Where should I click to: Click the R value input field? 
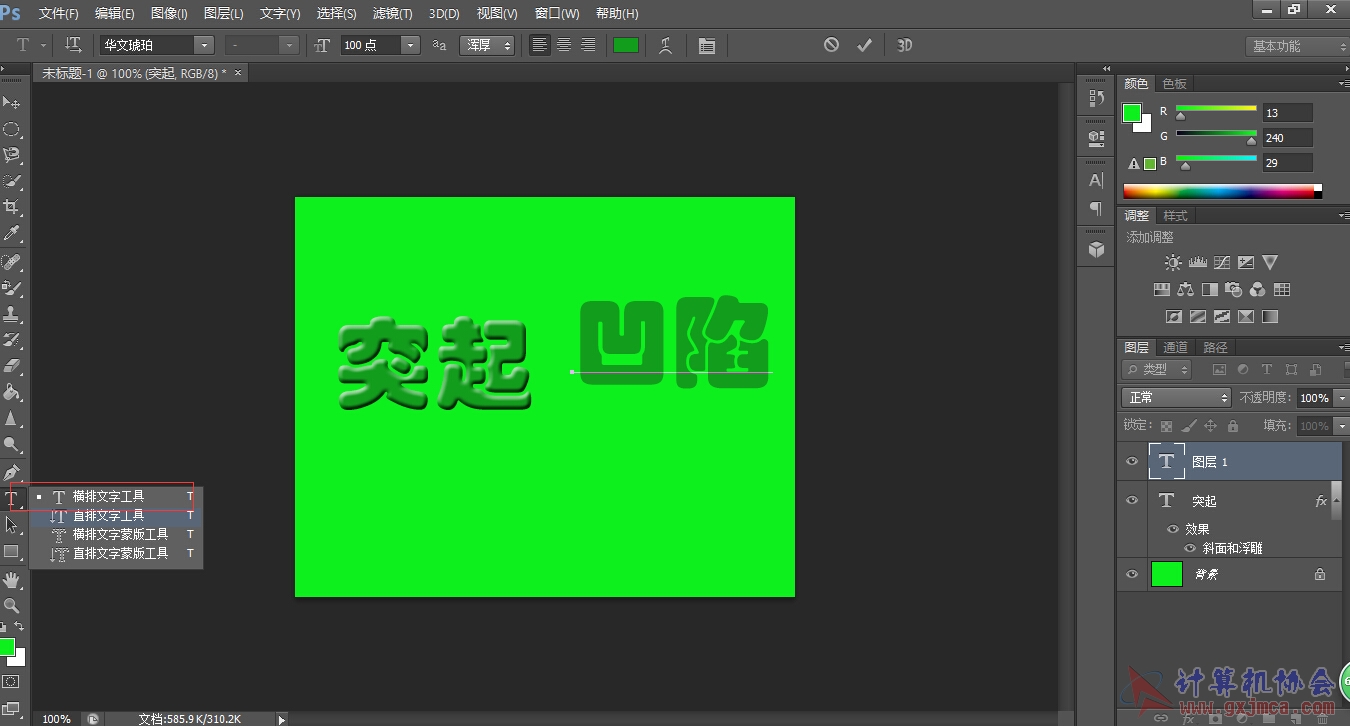[x=1287, y=113]
